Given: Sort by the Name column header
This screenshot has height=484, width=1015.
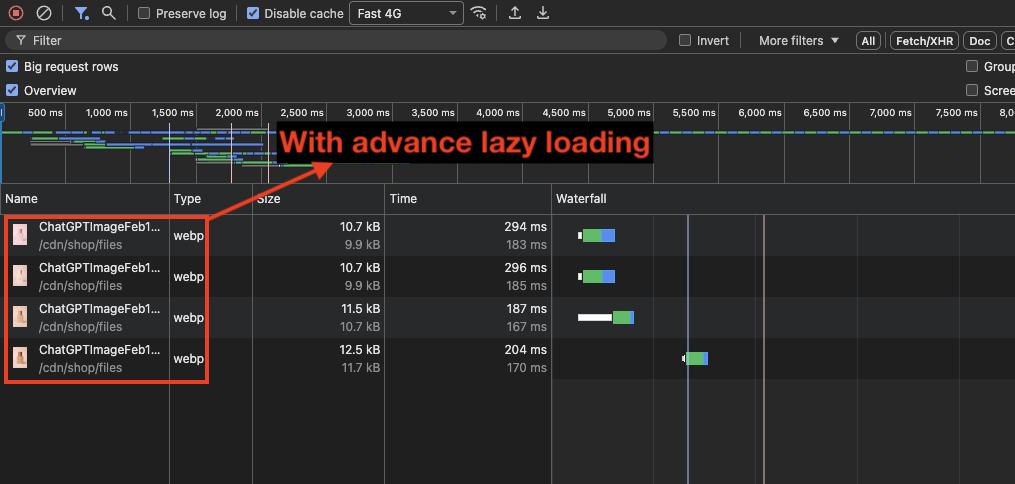Looking at the screenshot, I should click(85, 199).
